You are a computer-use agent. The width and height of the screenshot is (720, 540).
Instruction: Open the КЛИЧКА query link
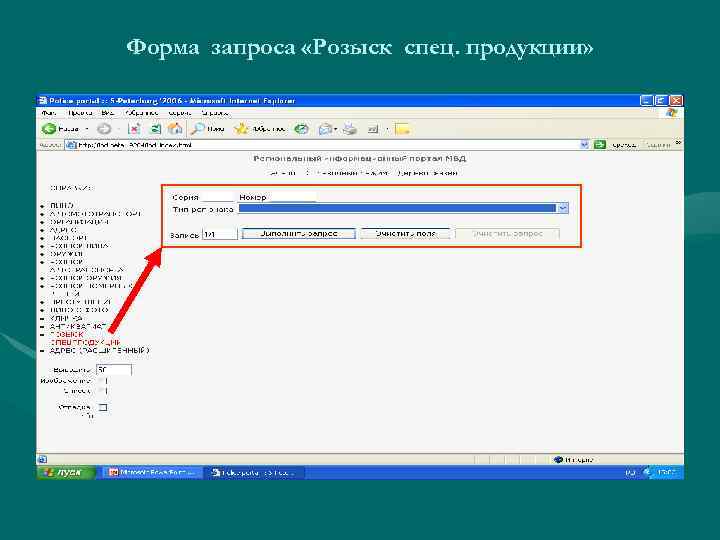coord(66,318)
